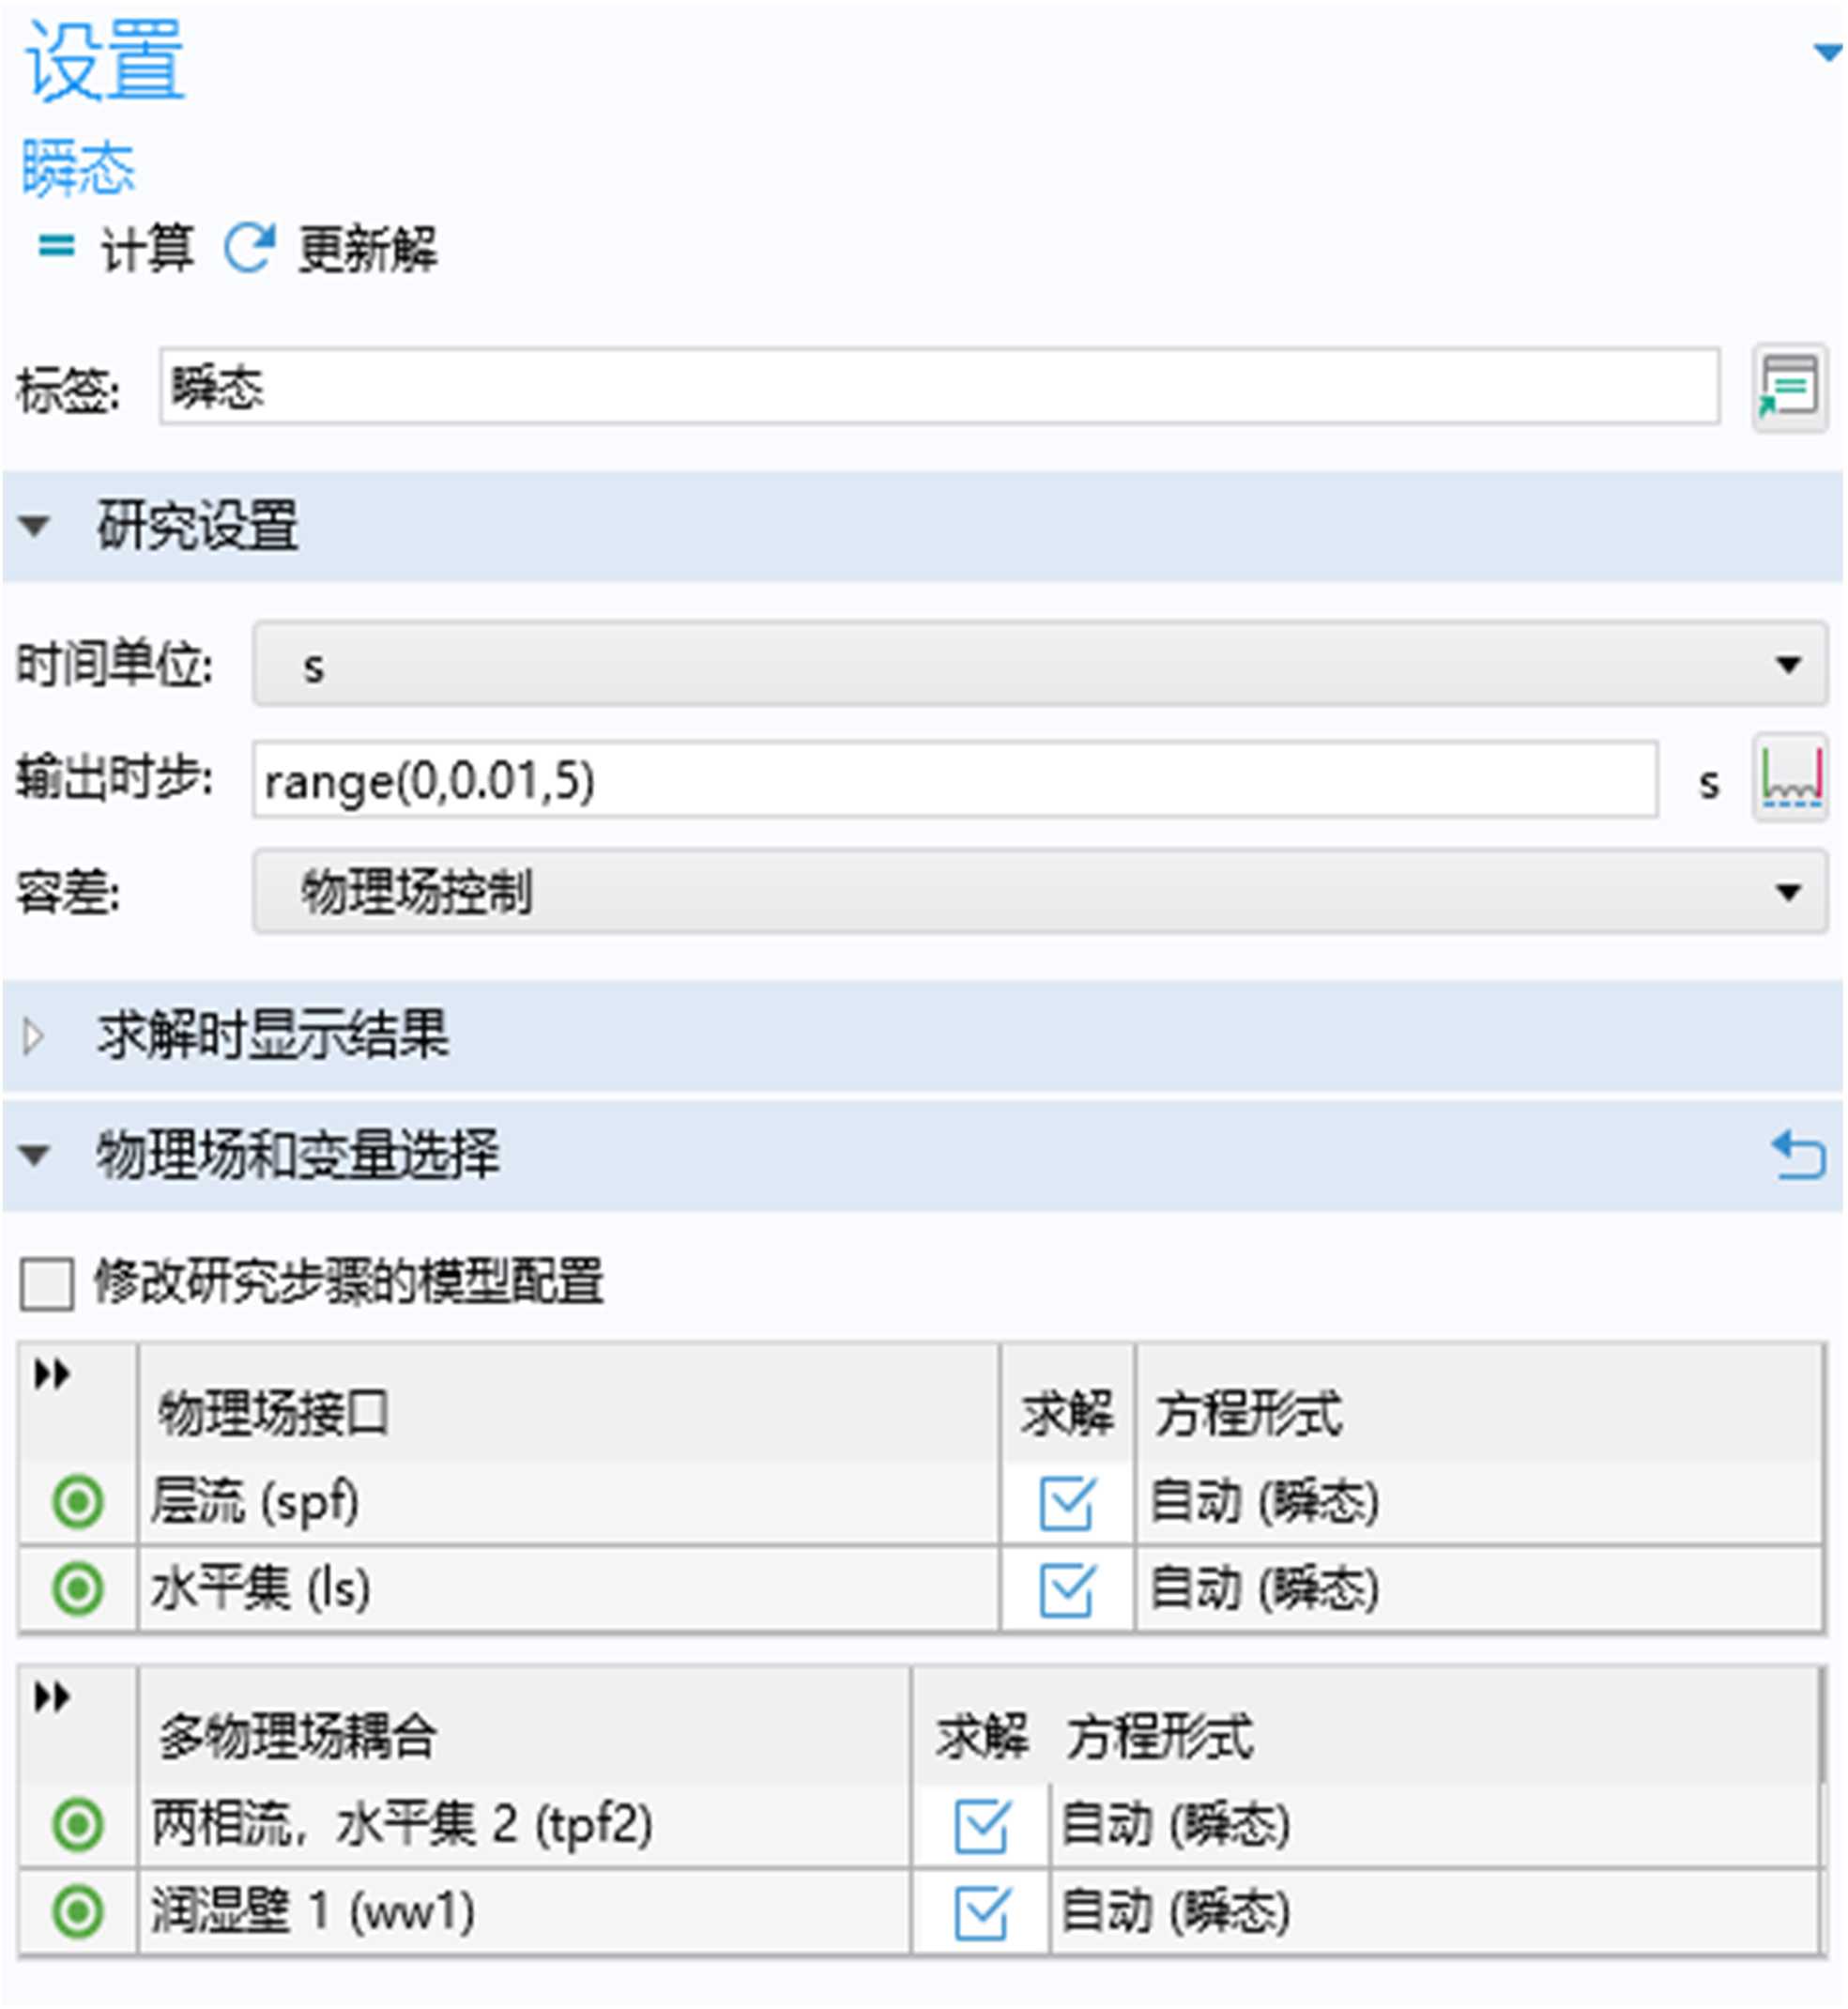Toggle the 求解 checkbox for 润湿壁 1 (ww1)

click(981, 1913)
